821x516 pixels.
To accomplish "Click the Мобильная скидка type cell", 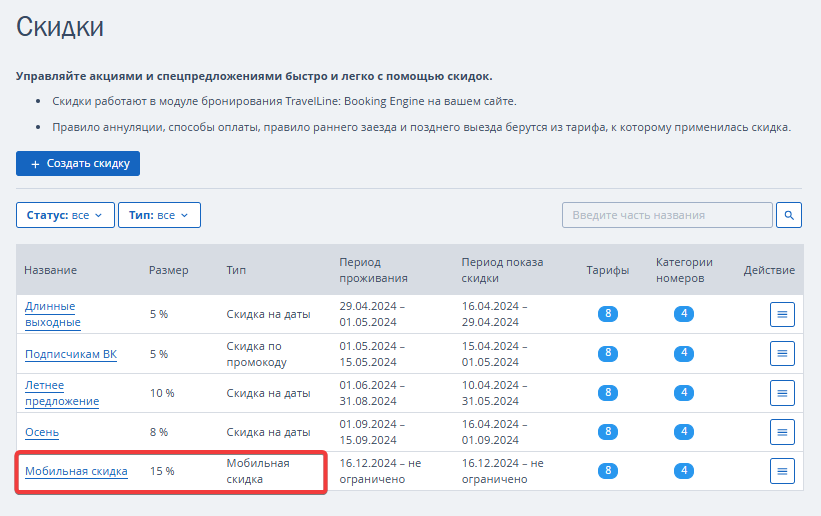I will pos(258,471).
